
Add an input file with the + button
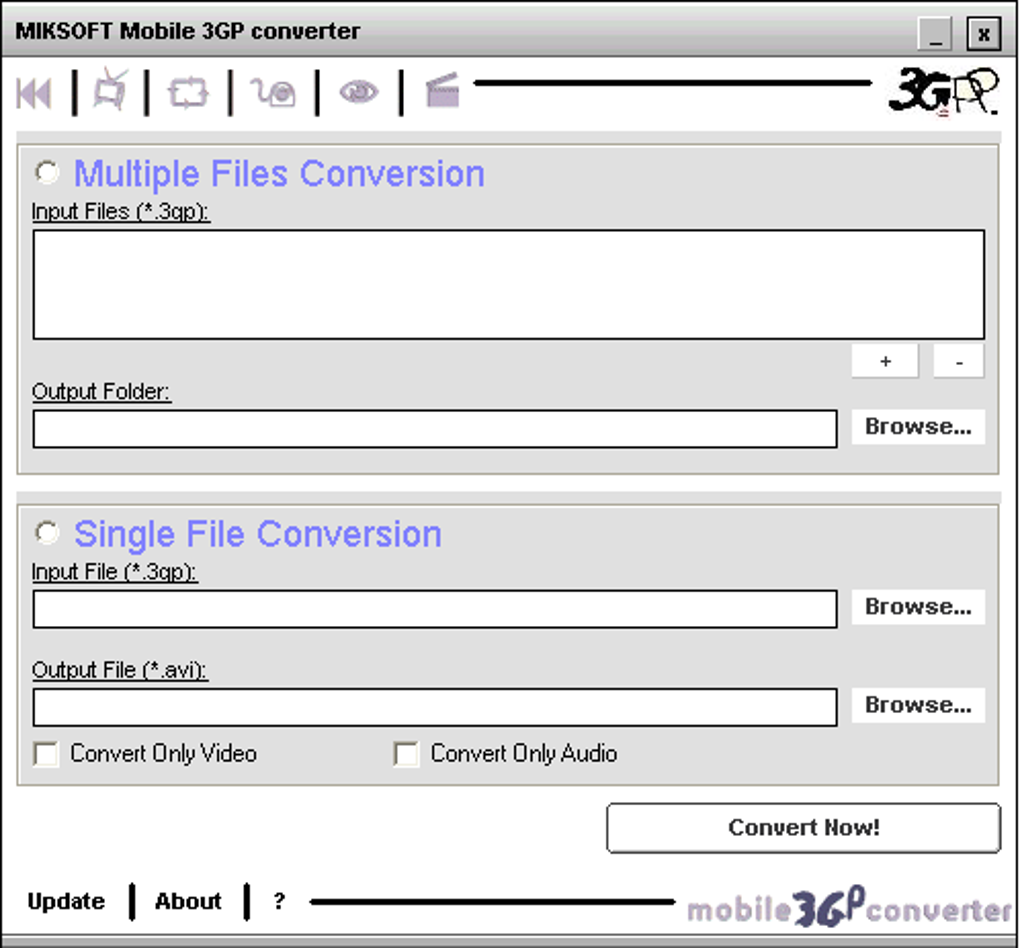(885, 361)
